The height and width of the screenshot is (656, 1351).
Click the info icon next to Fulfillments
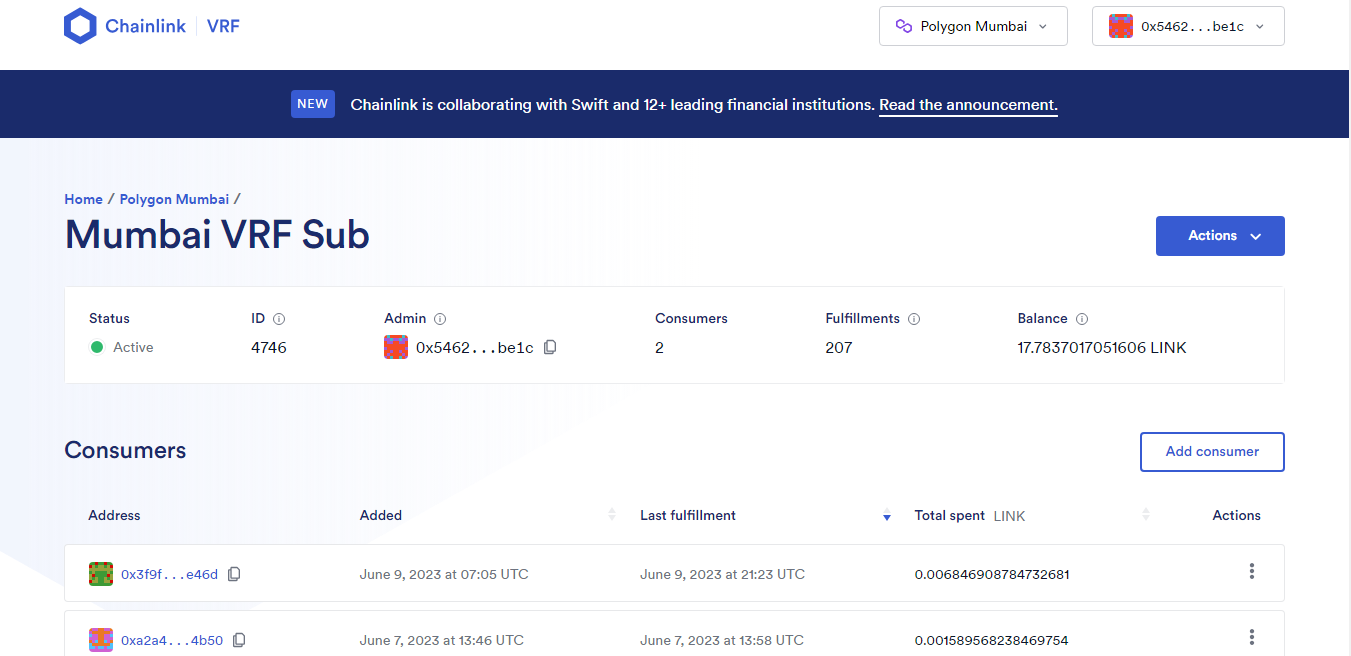(914, 319)
